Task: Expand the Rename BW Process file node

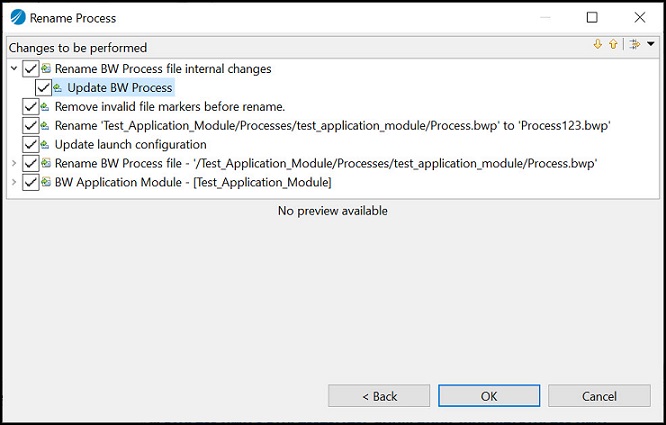Action: (14, 163)
